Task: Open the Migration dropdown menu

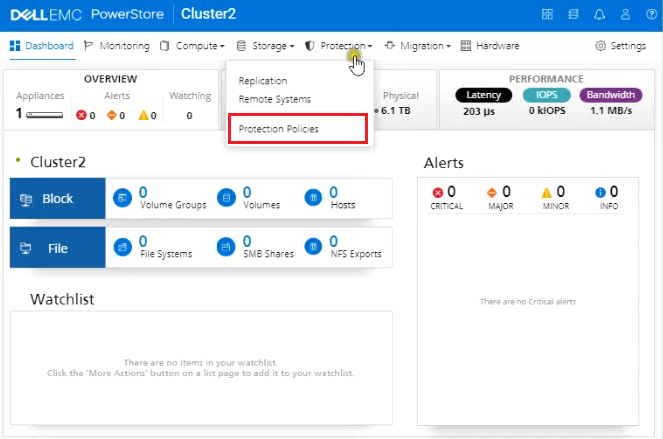Action: click(x=418, y=46)
